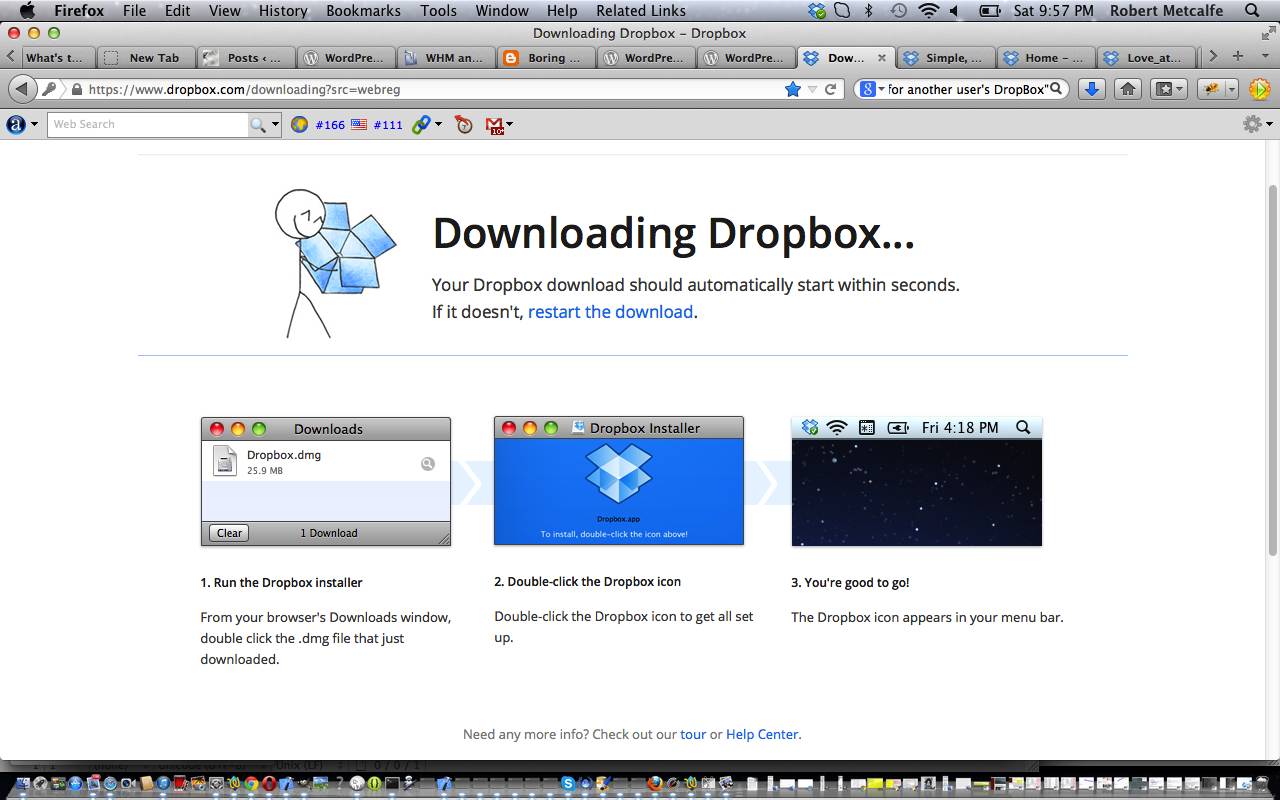Open the chain link dropdown arrow

point(438,124)
